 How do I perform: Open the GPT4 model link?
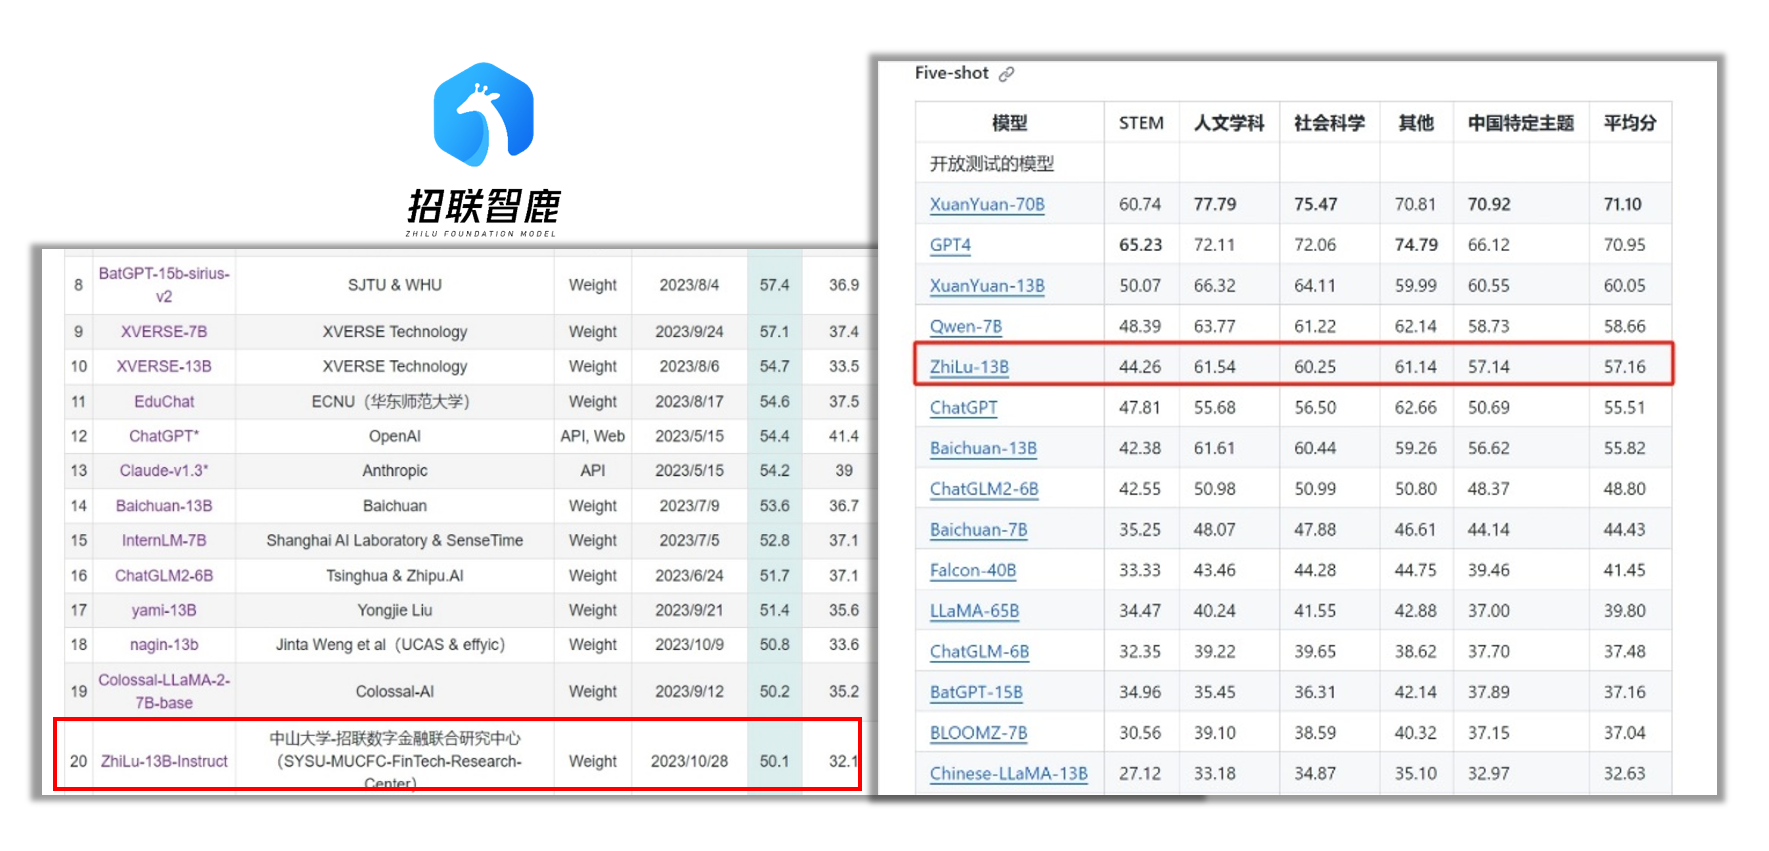pyautogui.click(x=950, y=245)
